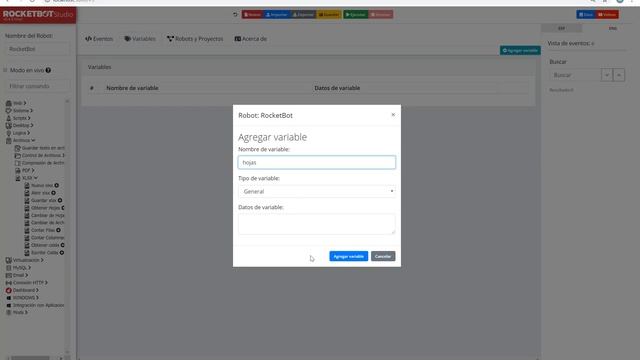Select Integración con Aplicaciones item
Viewport: 640px width, 360px height.
tap(35, 305)
